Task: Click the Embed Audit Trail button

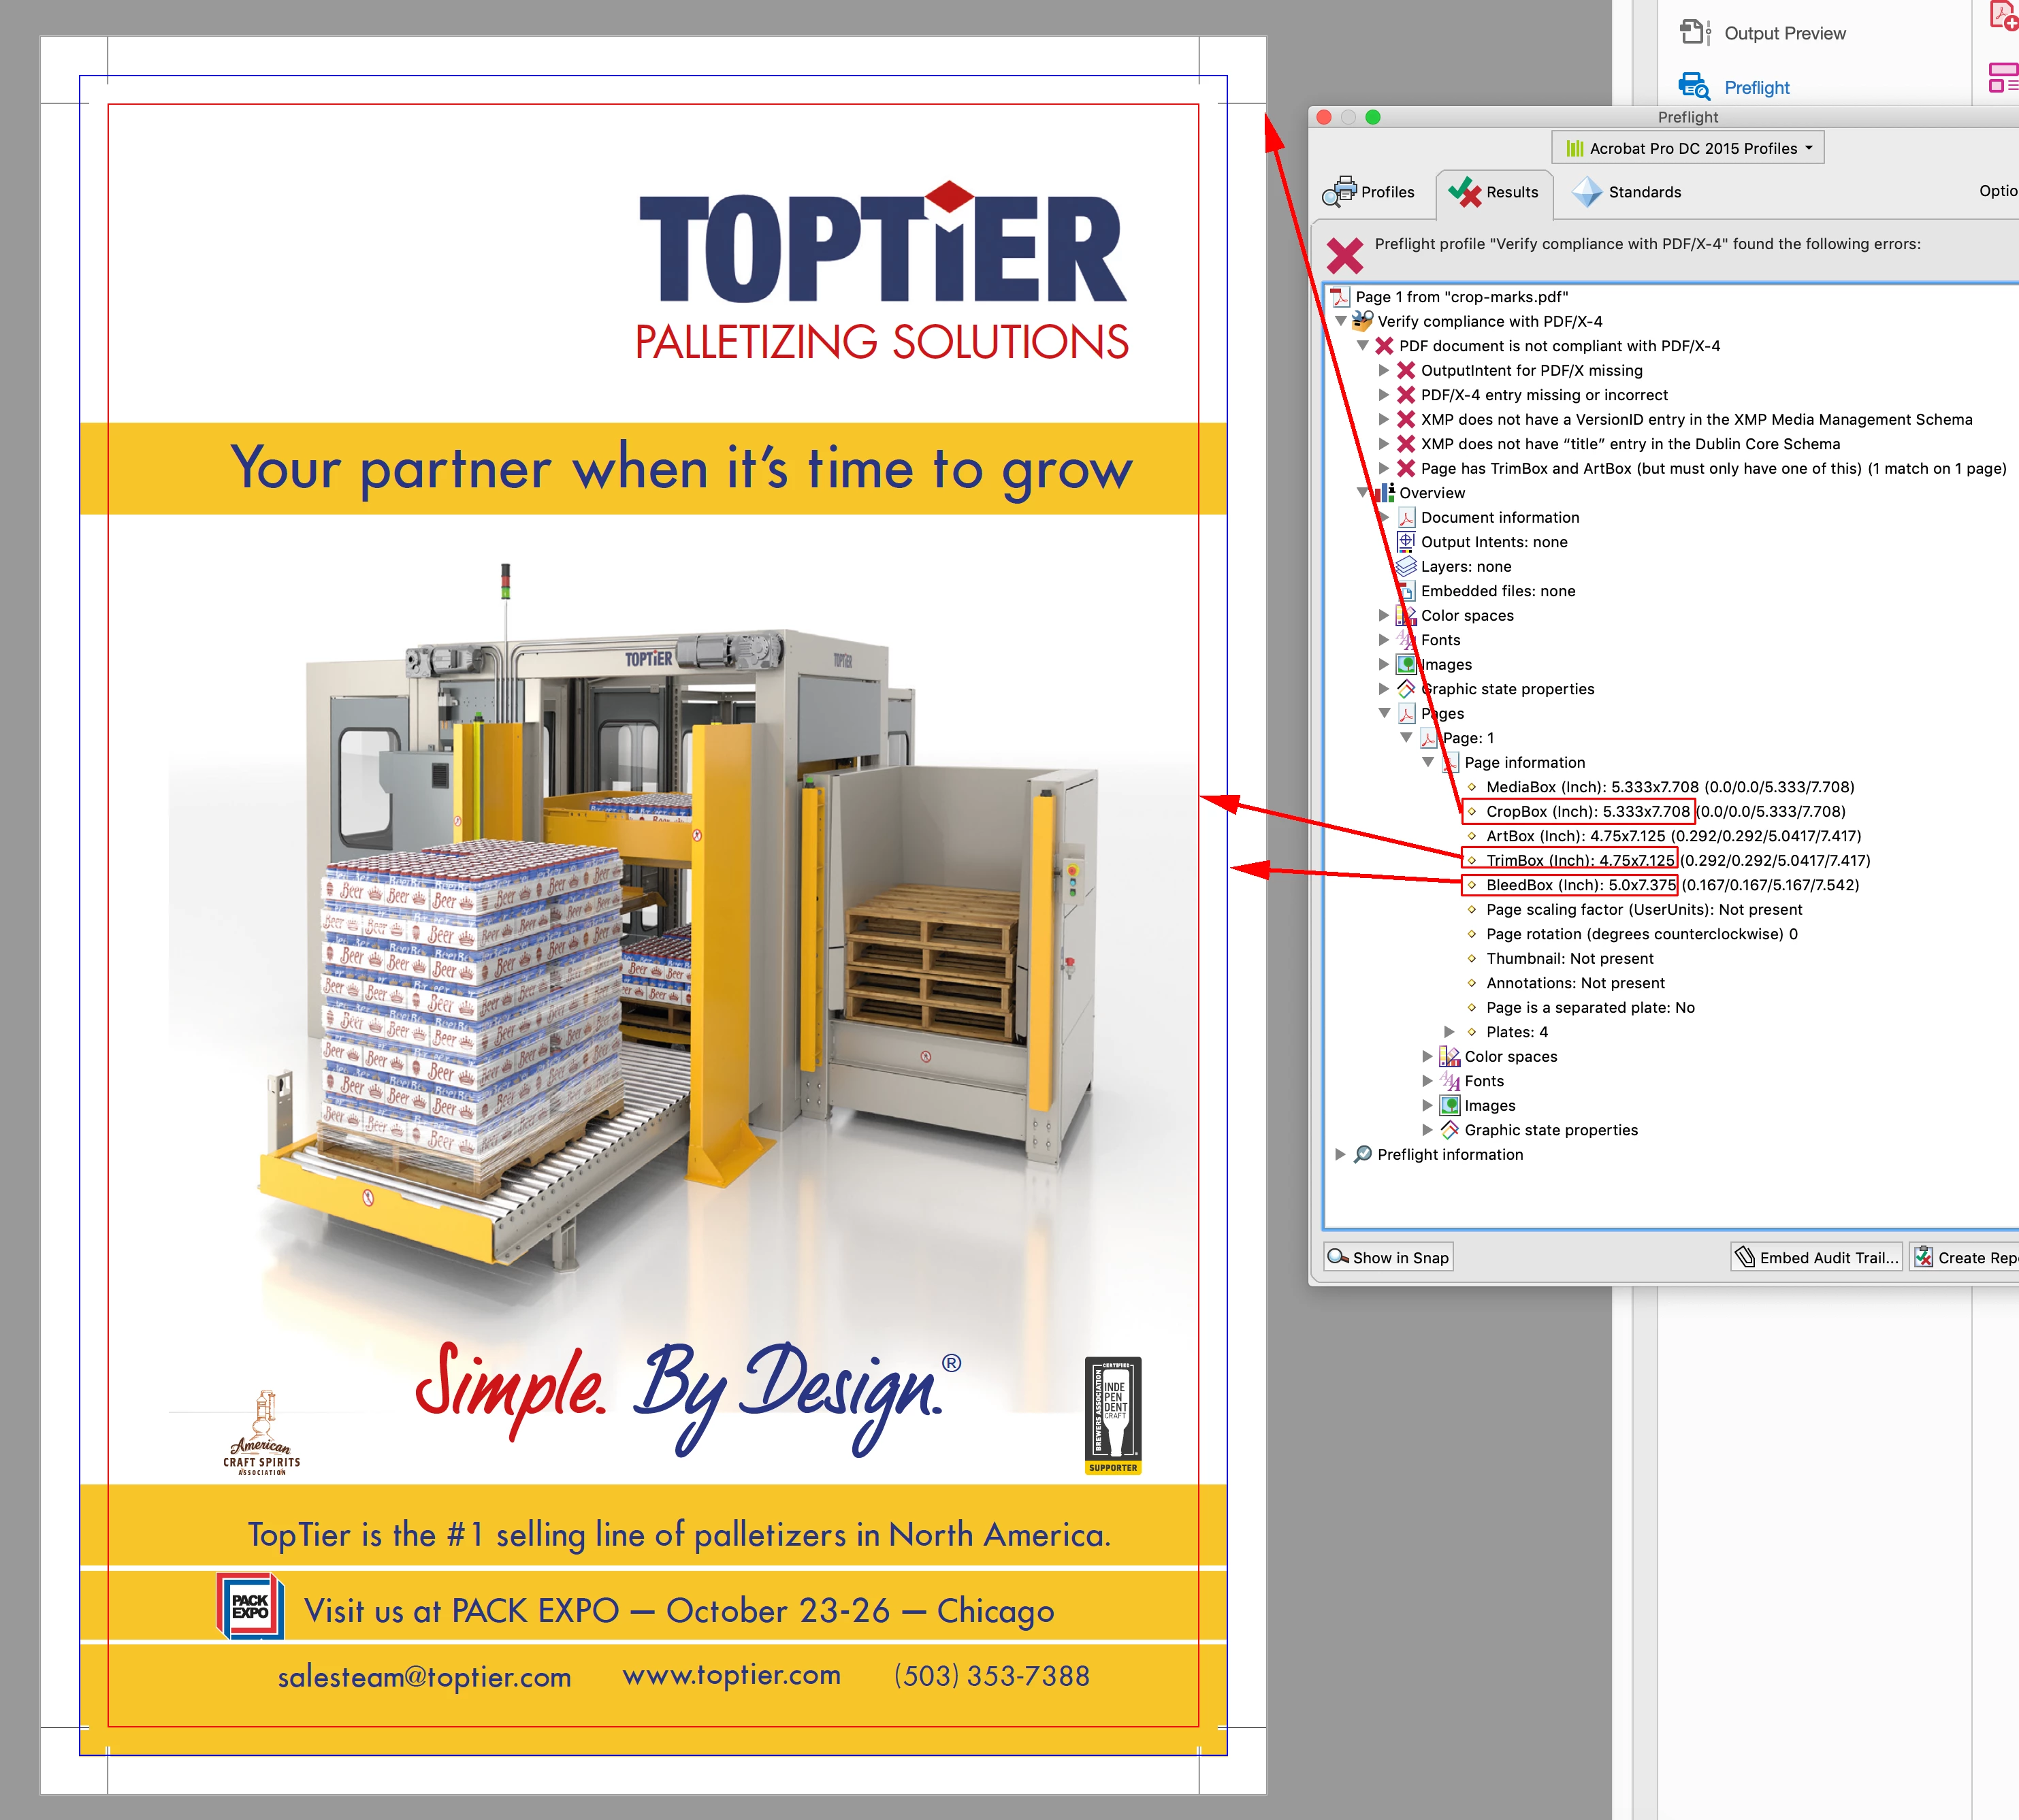Action: coord(1816,1257)
